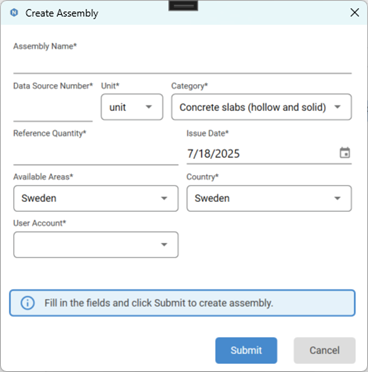This screenshot has height=372, width=368.
Task: Click the Available Areas dropdown arrow
Action: 164,198
